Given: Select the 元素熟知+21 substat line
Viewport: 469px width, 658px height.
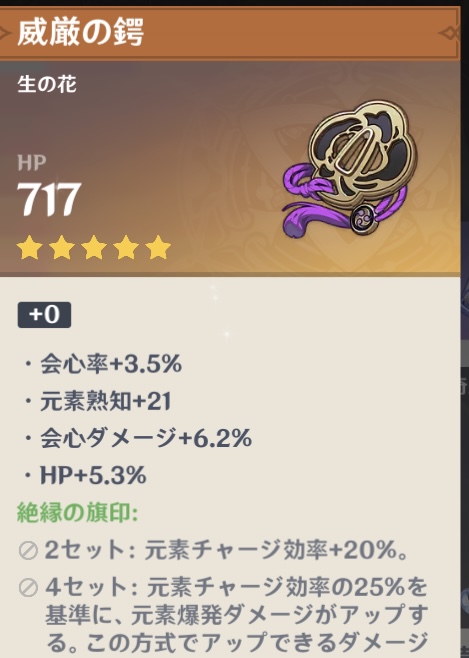Looking at the screenshot, I should click(98, 401).
